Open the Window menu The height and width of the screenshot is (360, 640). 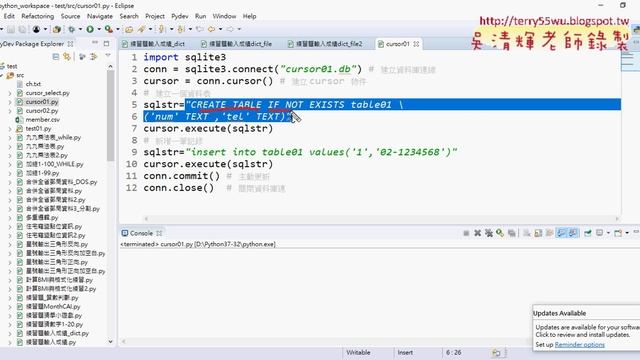pyautogui.click(x=224, y=16)
